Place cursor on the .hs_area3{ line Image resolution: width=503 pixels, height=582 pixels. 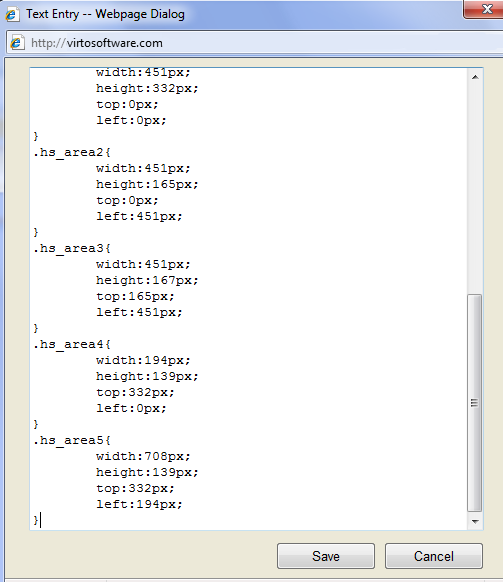click(x=72, y=248)
